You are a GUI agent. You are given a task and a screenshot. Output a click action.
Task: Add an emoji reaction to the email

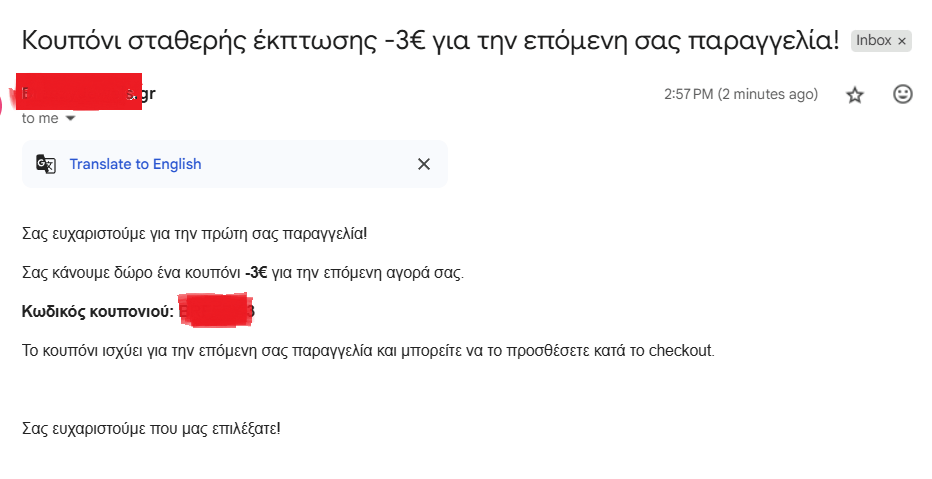[x=902, y=95]
